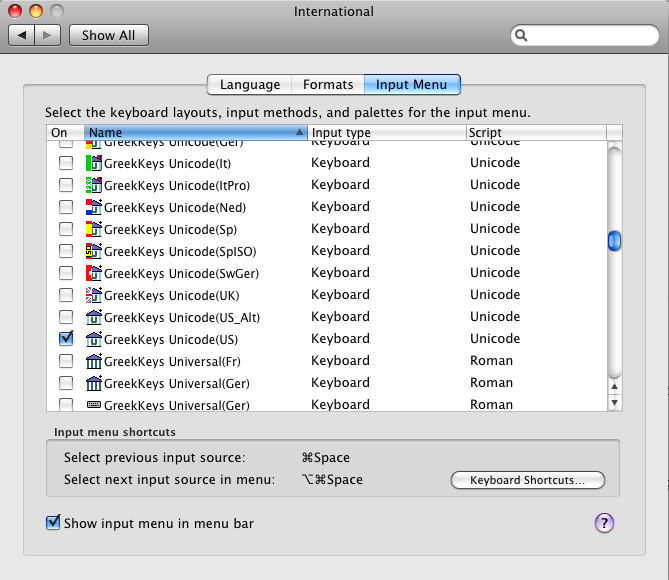The image size is (669, 580).
Task: Open Keyboard Shortcuts settings
Action: (527, 480)
